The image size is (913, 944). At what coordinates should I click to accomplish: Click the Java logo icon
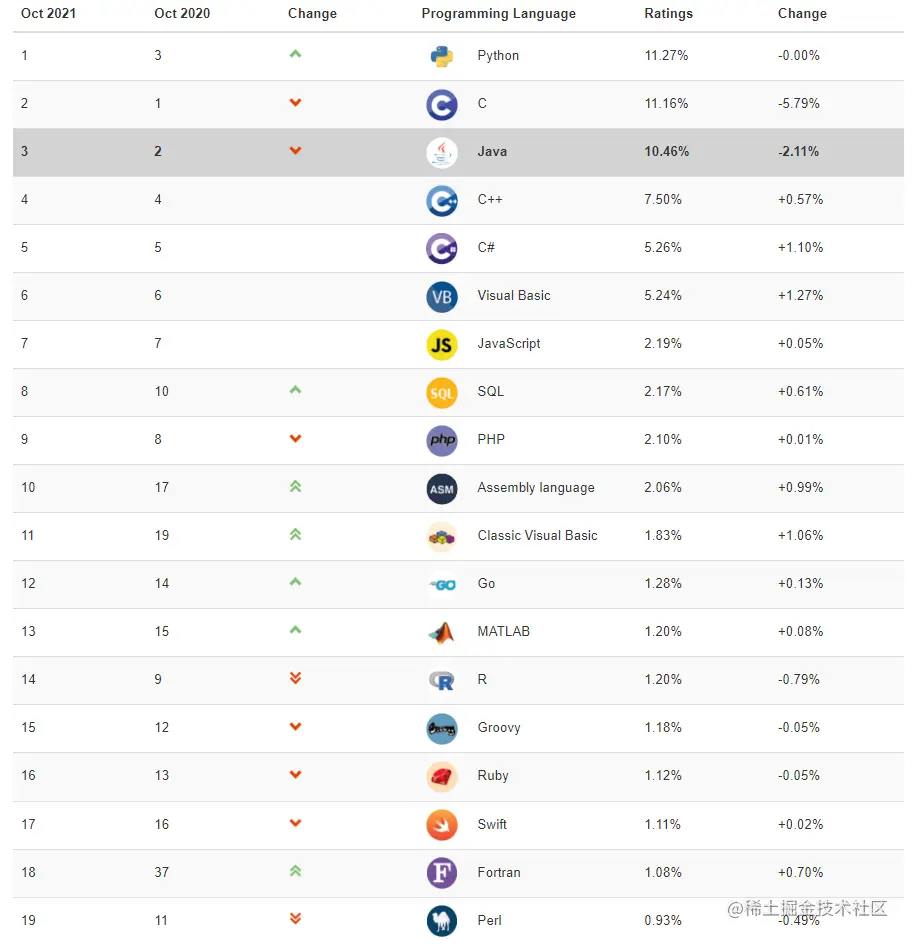coord(442,152)
